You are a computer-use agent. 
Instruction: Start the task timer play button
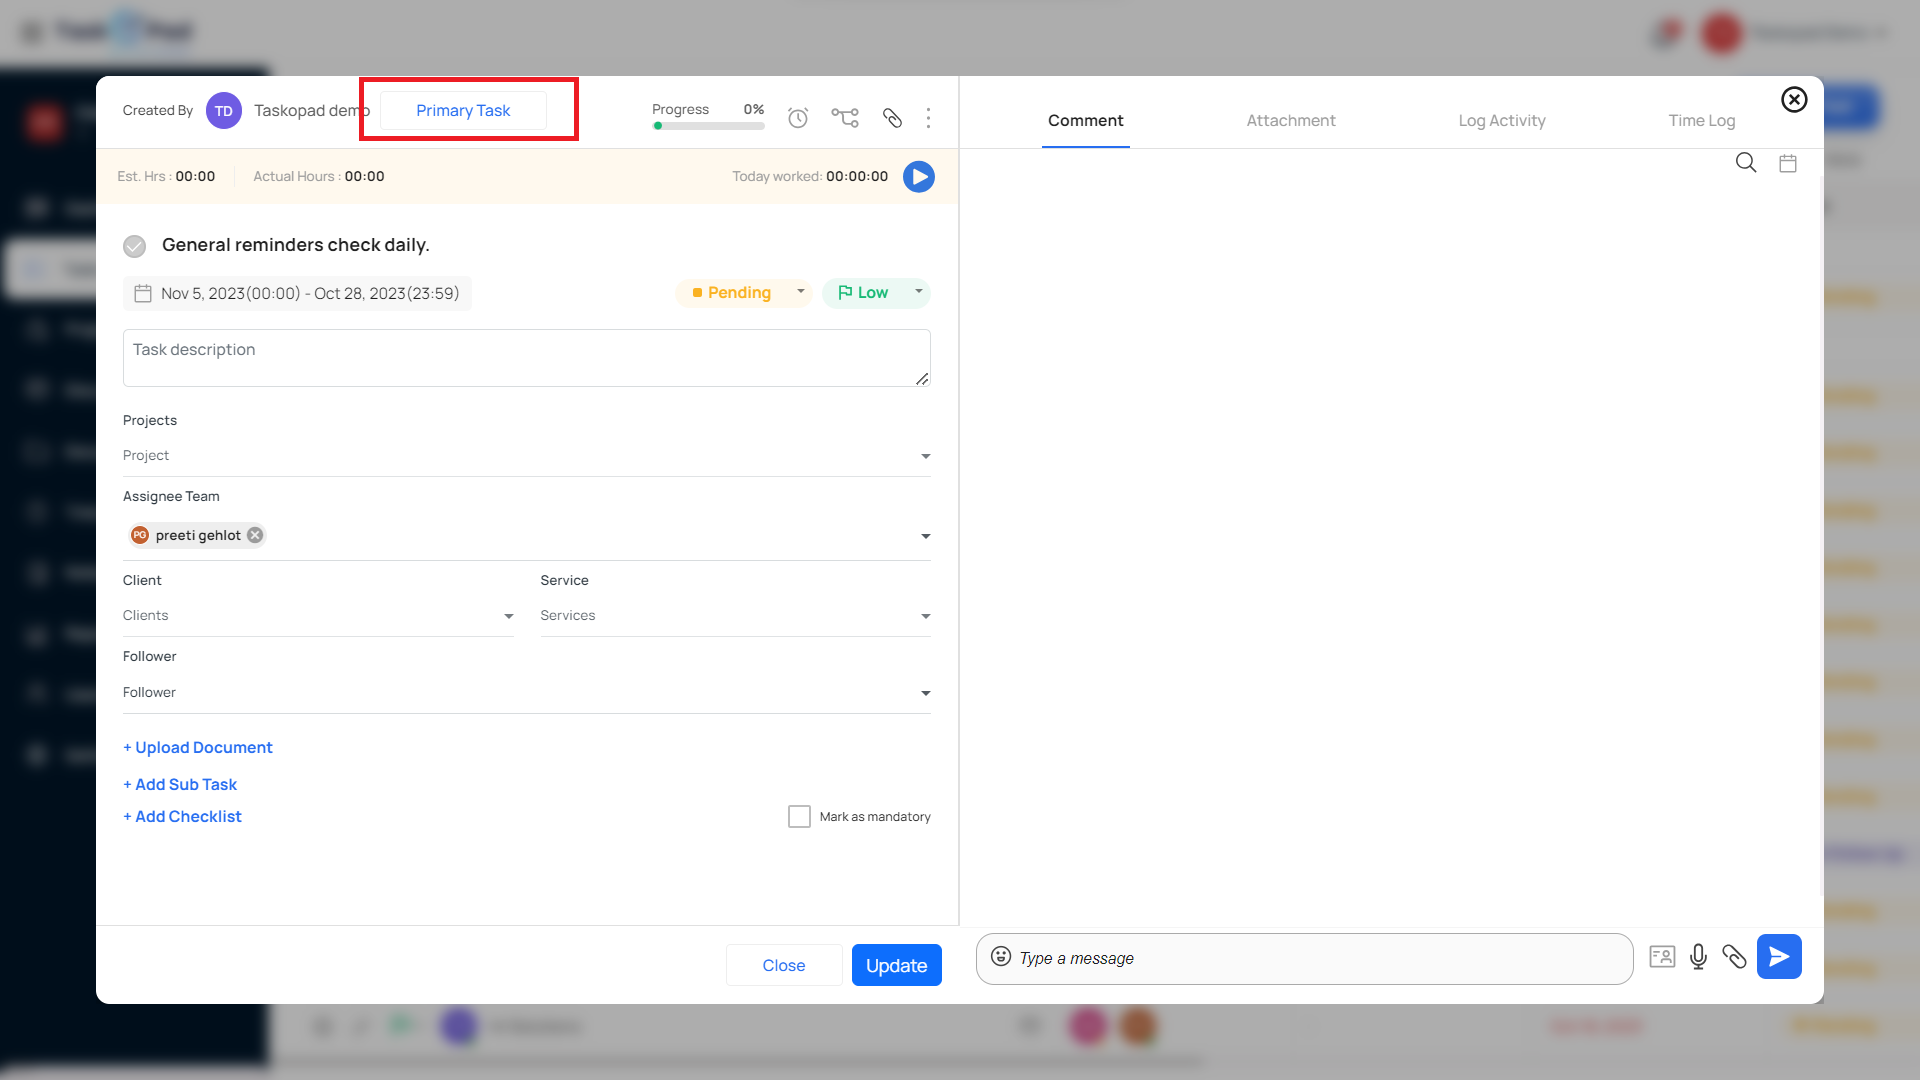918,177
